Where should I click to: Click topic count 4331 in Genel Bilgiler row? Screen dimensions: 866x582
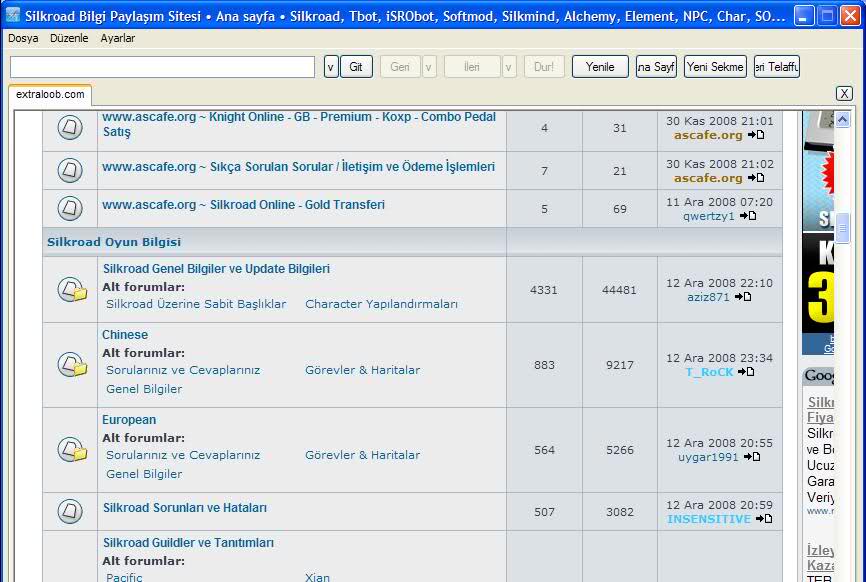click(x=544, y=290)
